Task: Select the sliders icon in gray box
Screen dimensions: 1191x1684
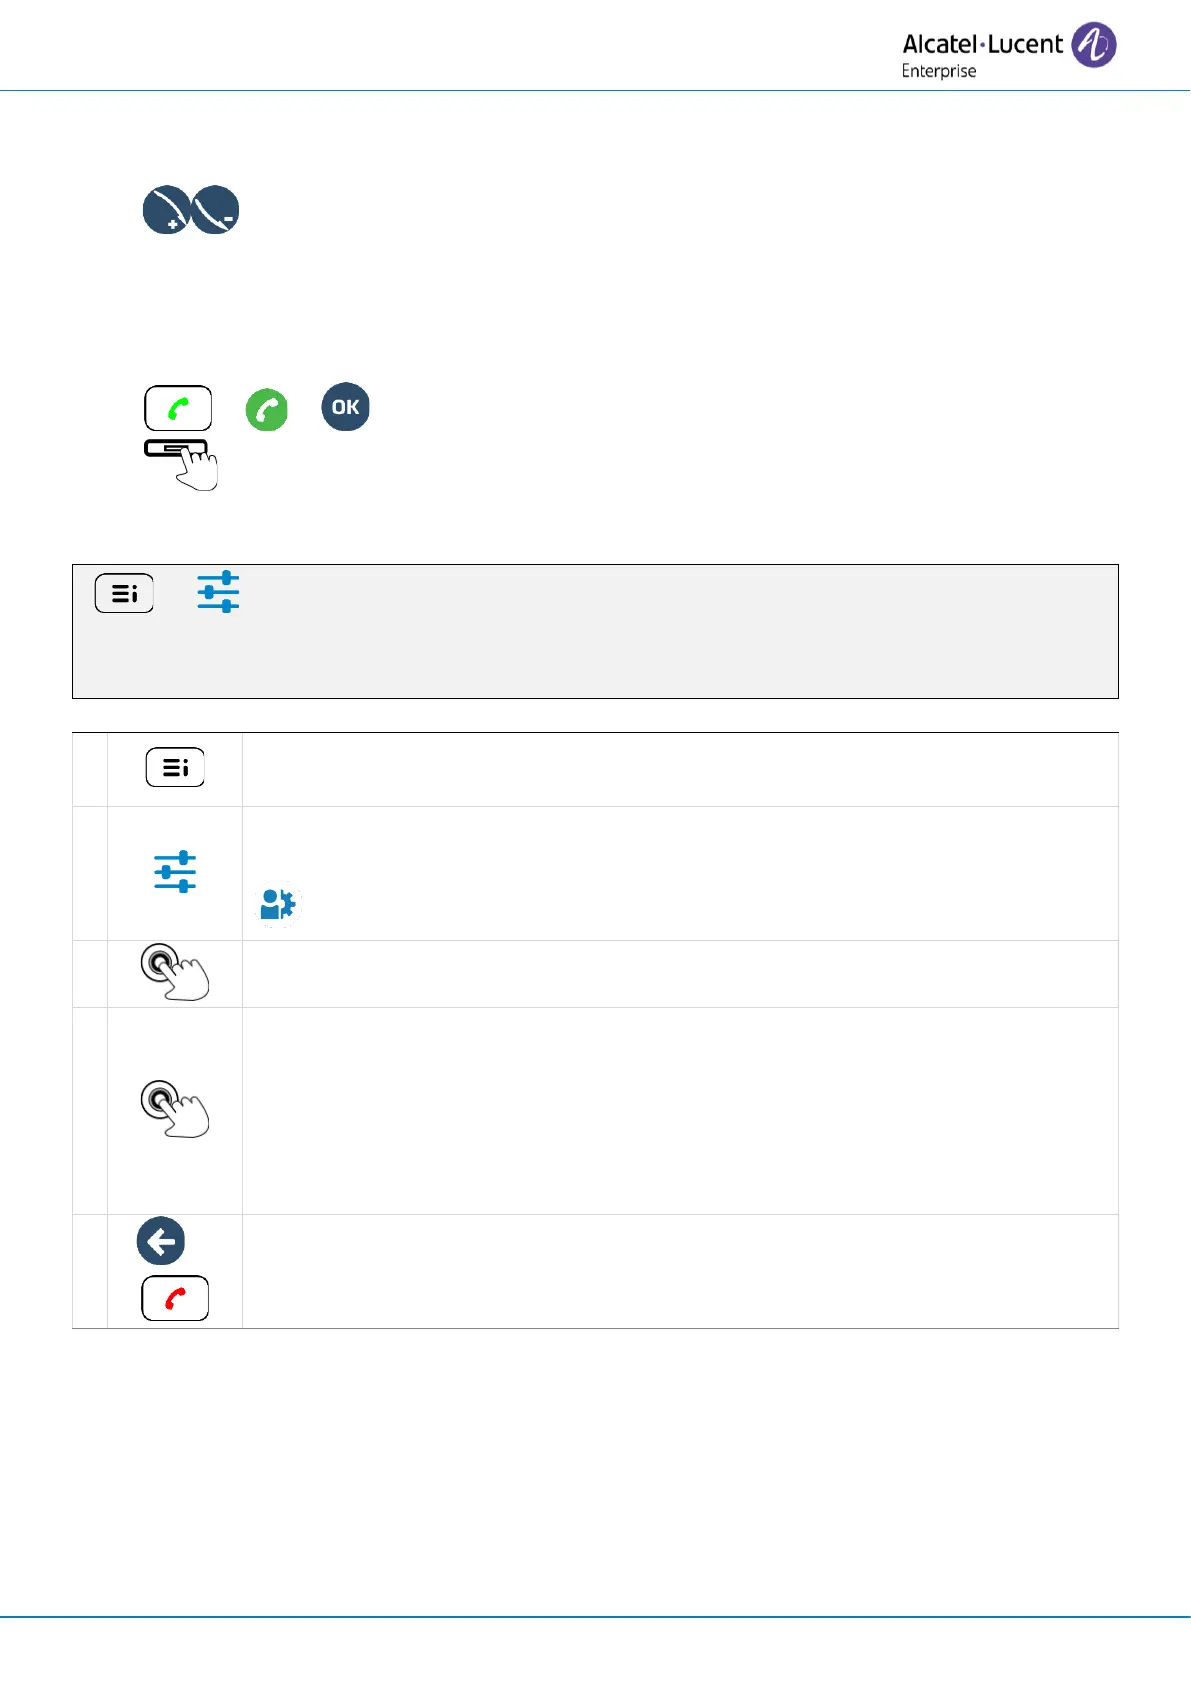Action: (x=218, y=592)
